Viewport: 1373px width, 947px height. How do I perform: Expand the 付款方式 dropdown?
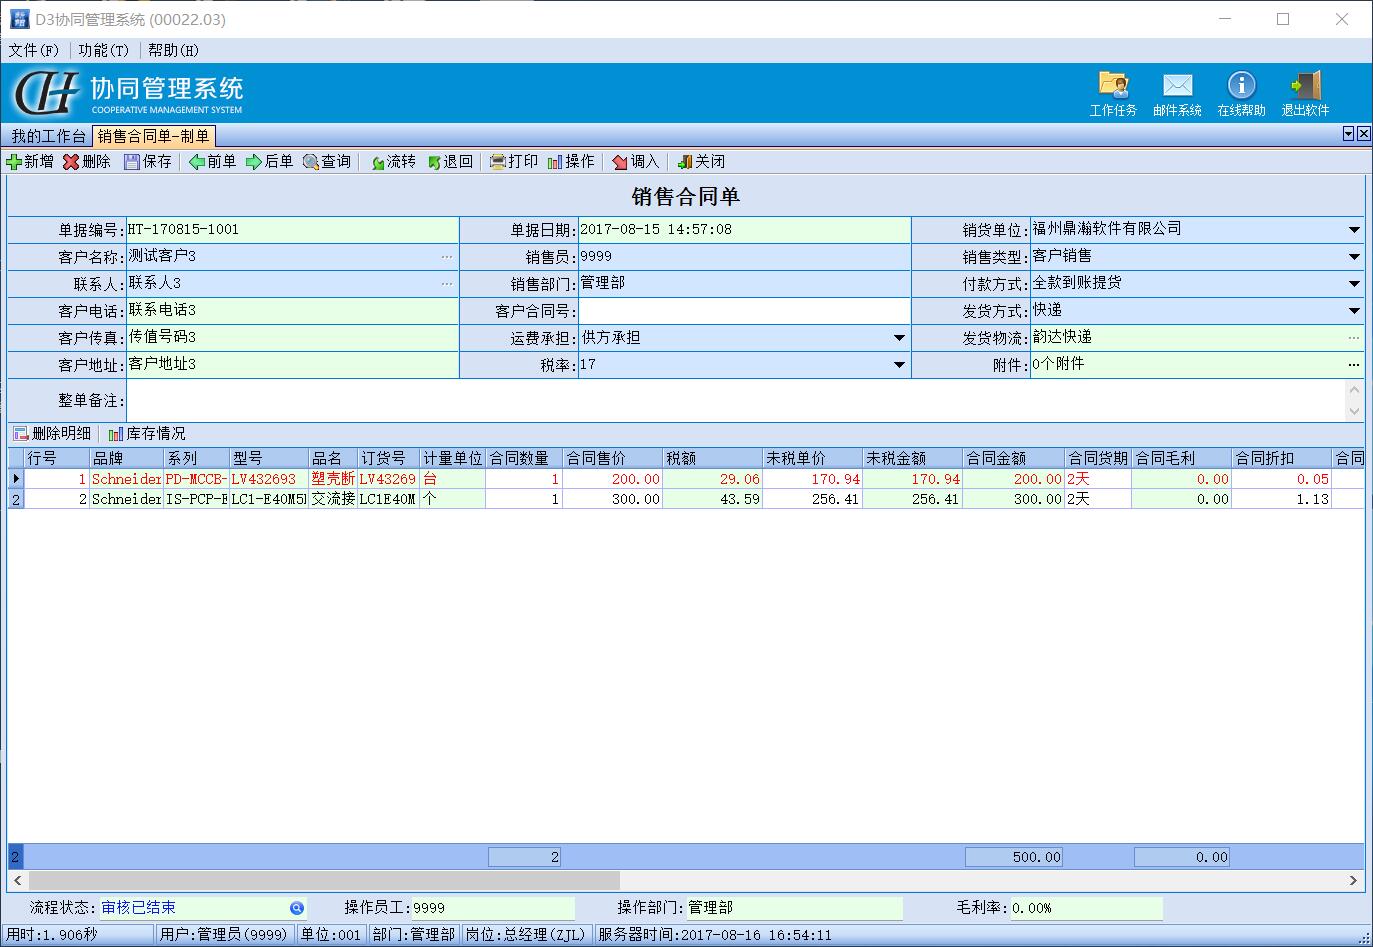(1354, 284)
